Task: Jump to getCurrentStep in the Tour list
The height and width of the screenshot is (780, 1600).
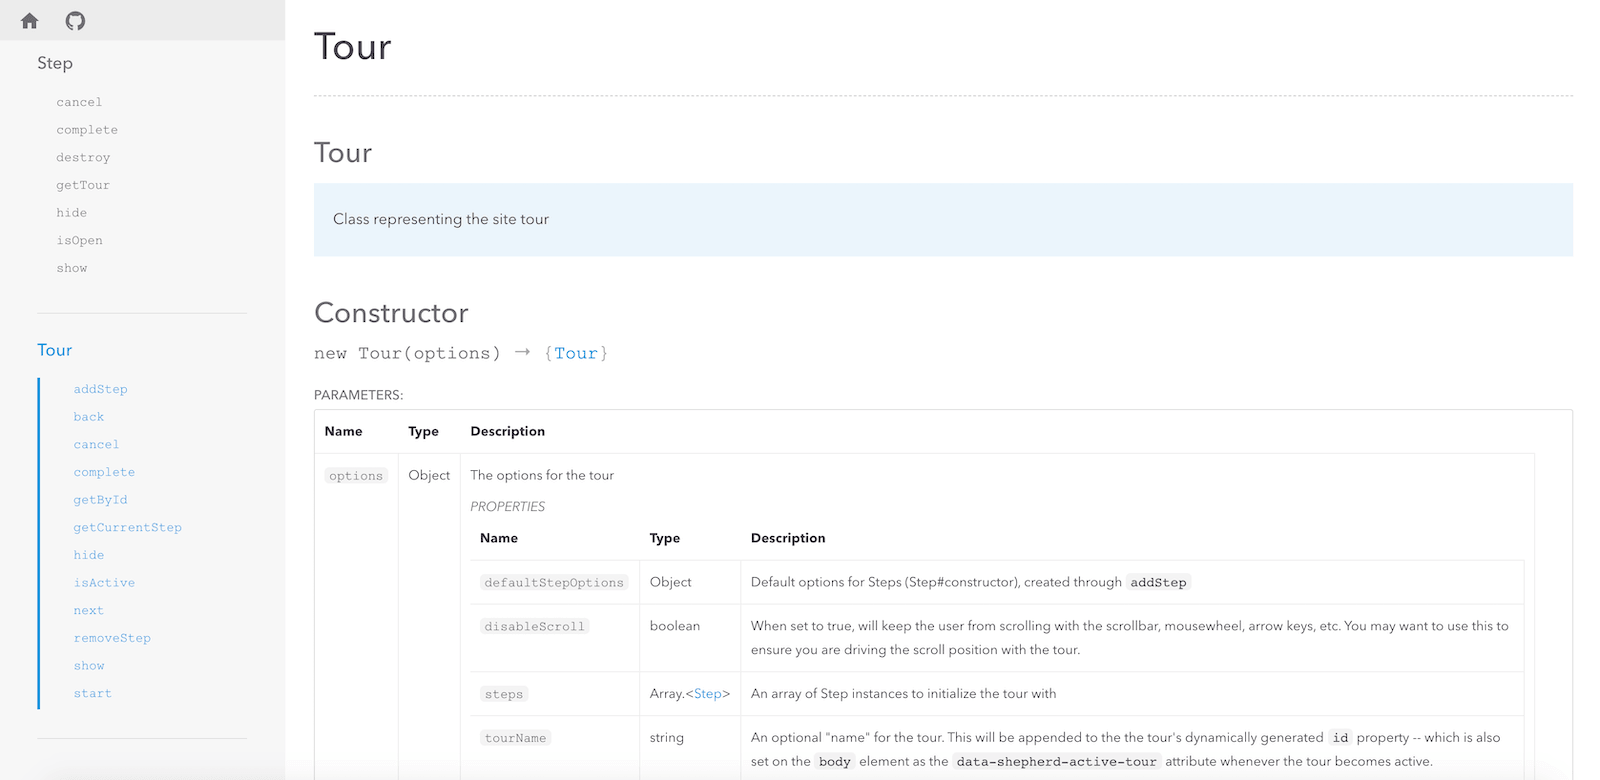Action: point(128,527)
